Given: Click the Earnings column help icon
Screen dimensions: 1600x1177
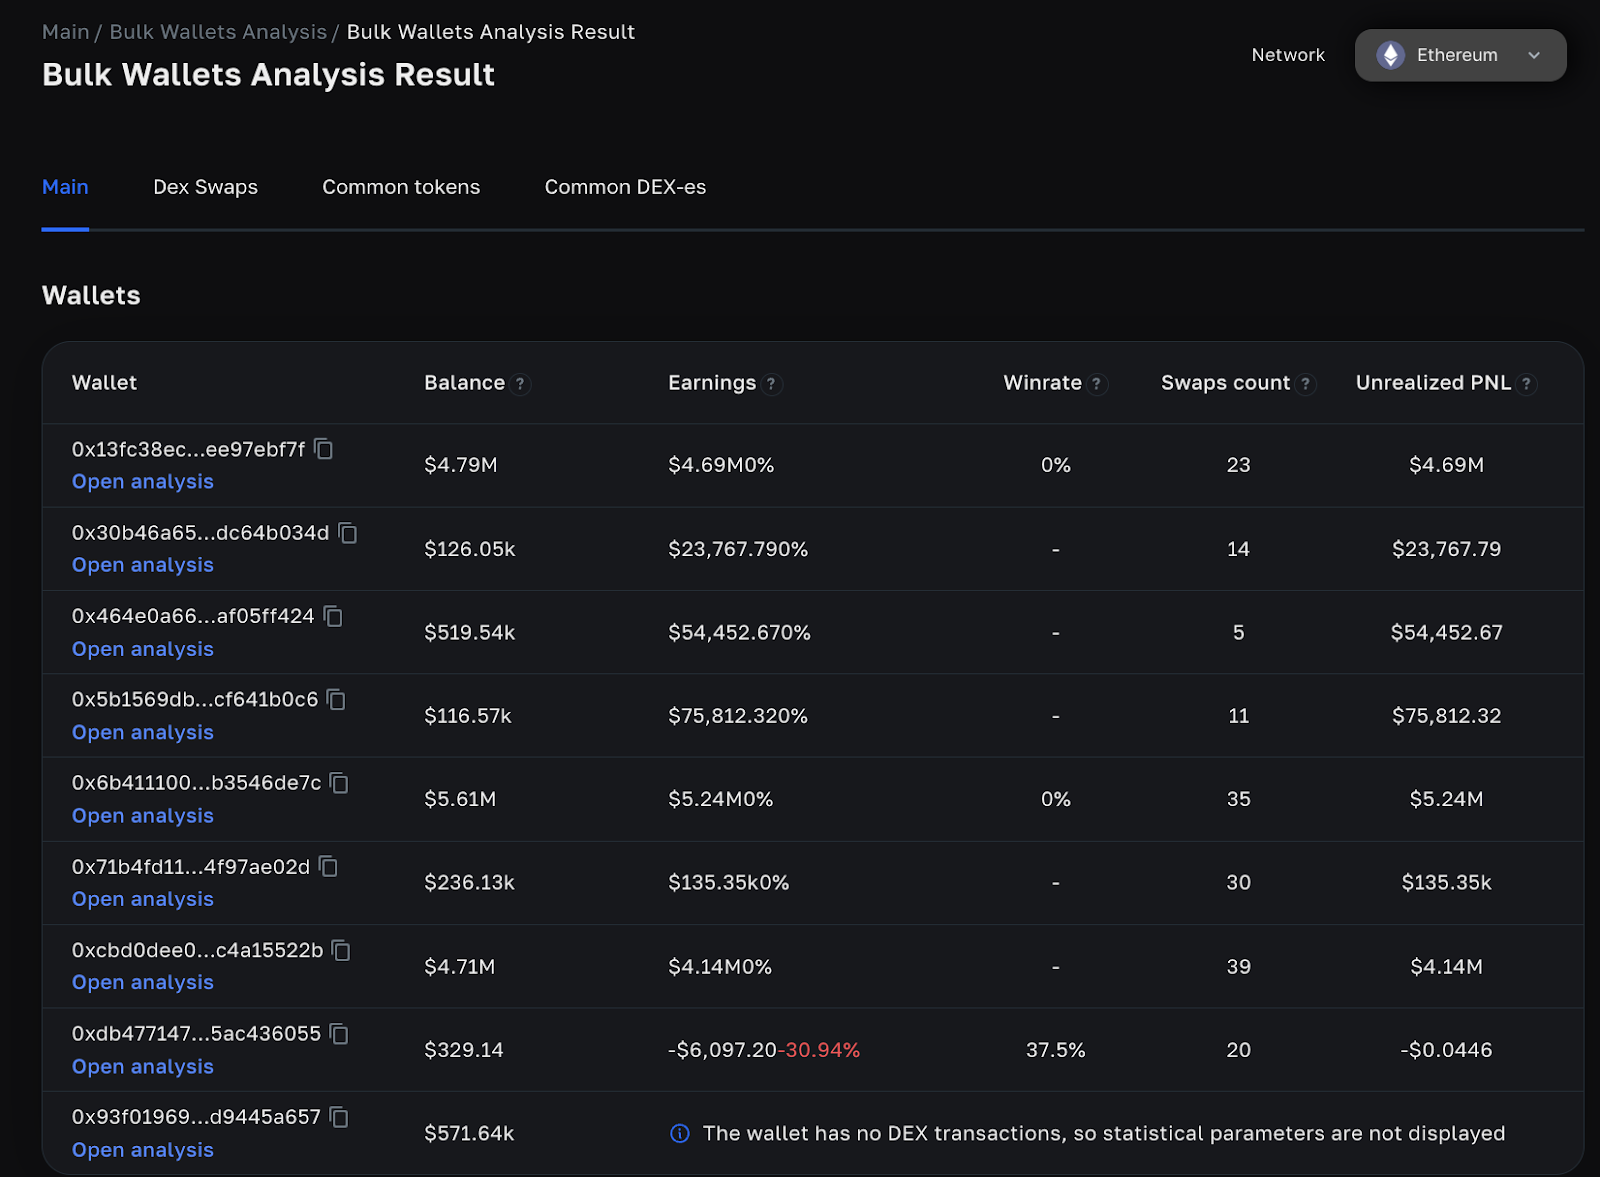Looking at the screenshot, I should (771, 384).
